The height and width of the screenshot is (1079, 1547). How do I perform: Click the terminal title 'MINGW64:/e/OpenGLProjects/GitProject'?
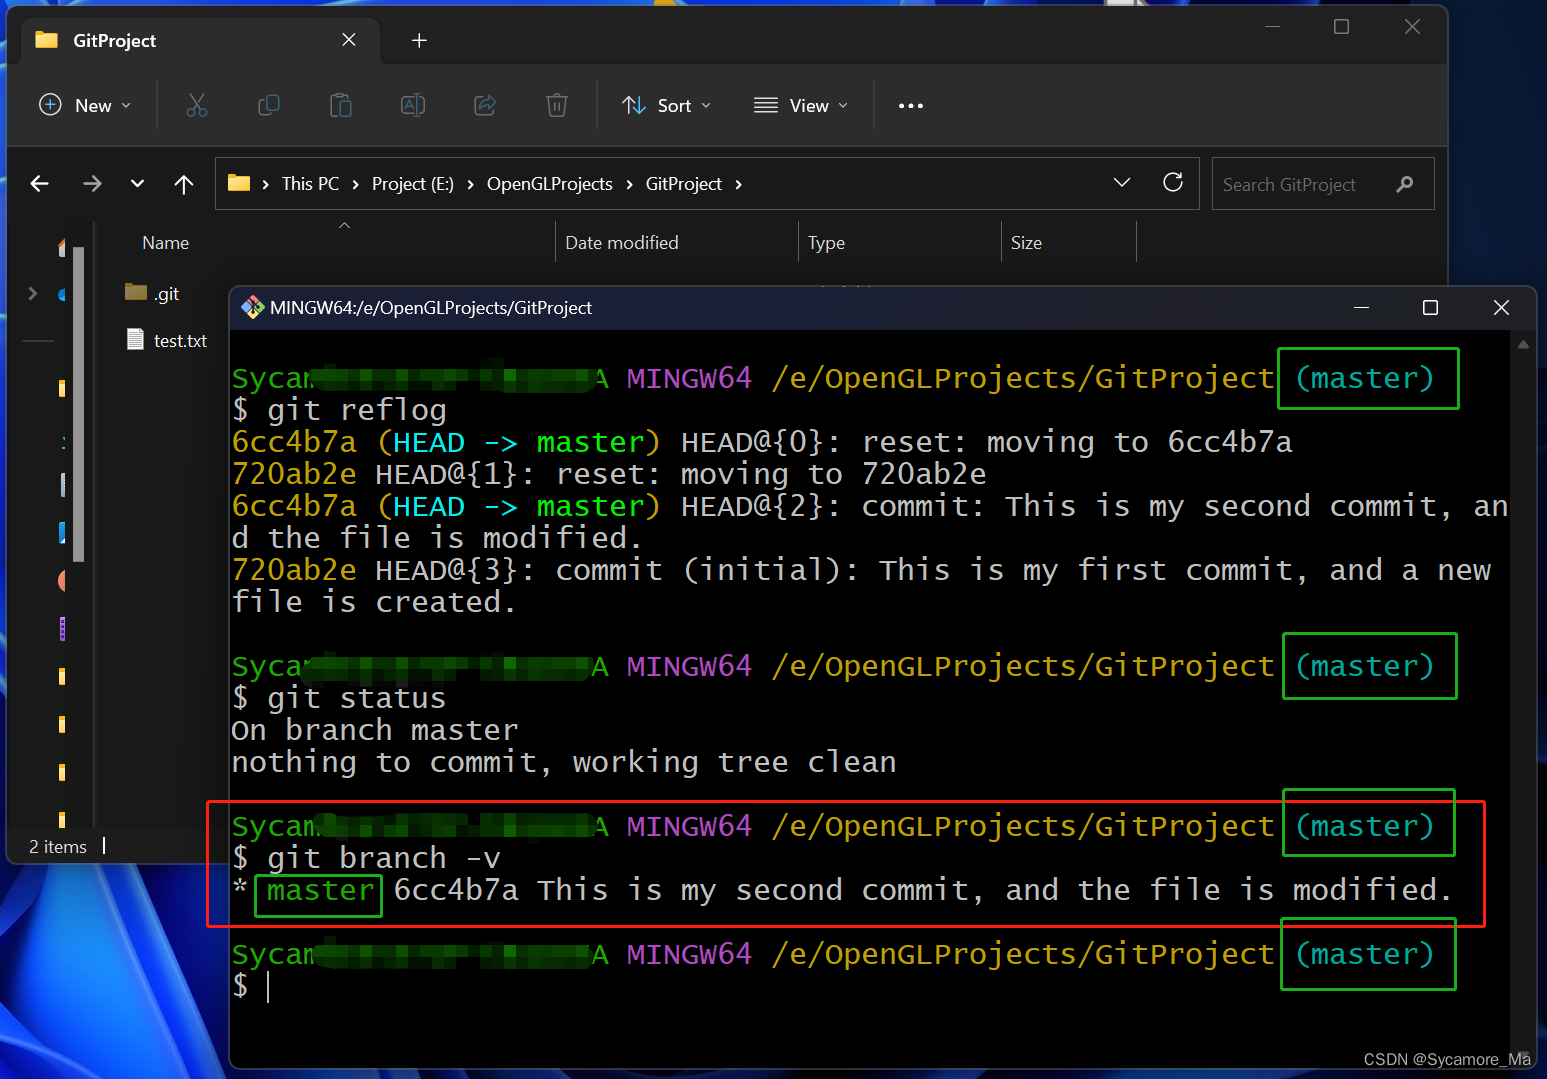431,308
